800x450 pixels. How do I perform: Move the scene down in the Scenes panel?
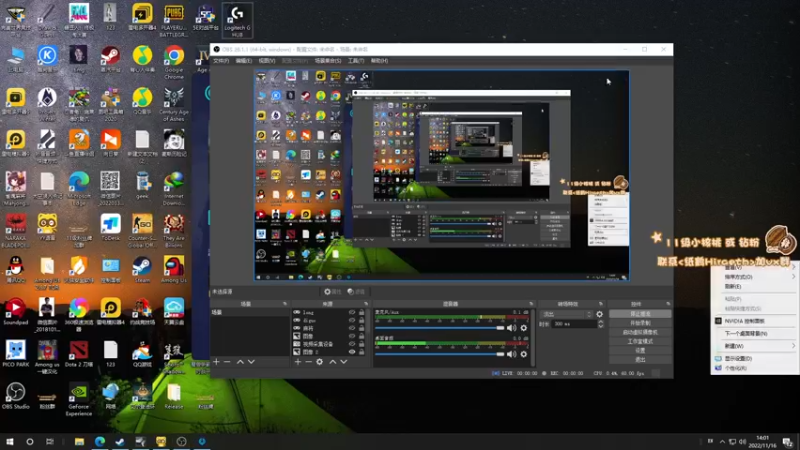point(251,362)
